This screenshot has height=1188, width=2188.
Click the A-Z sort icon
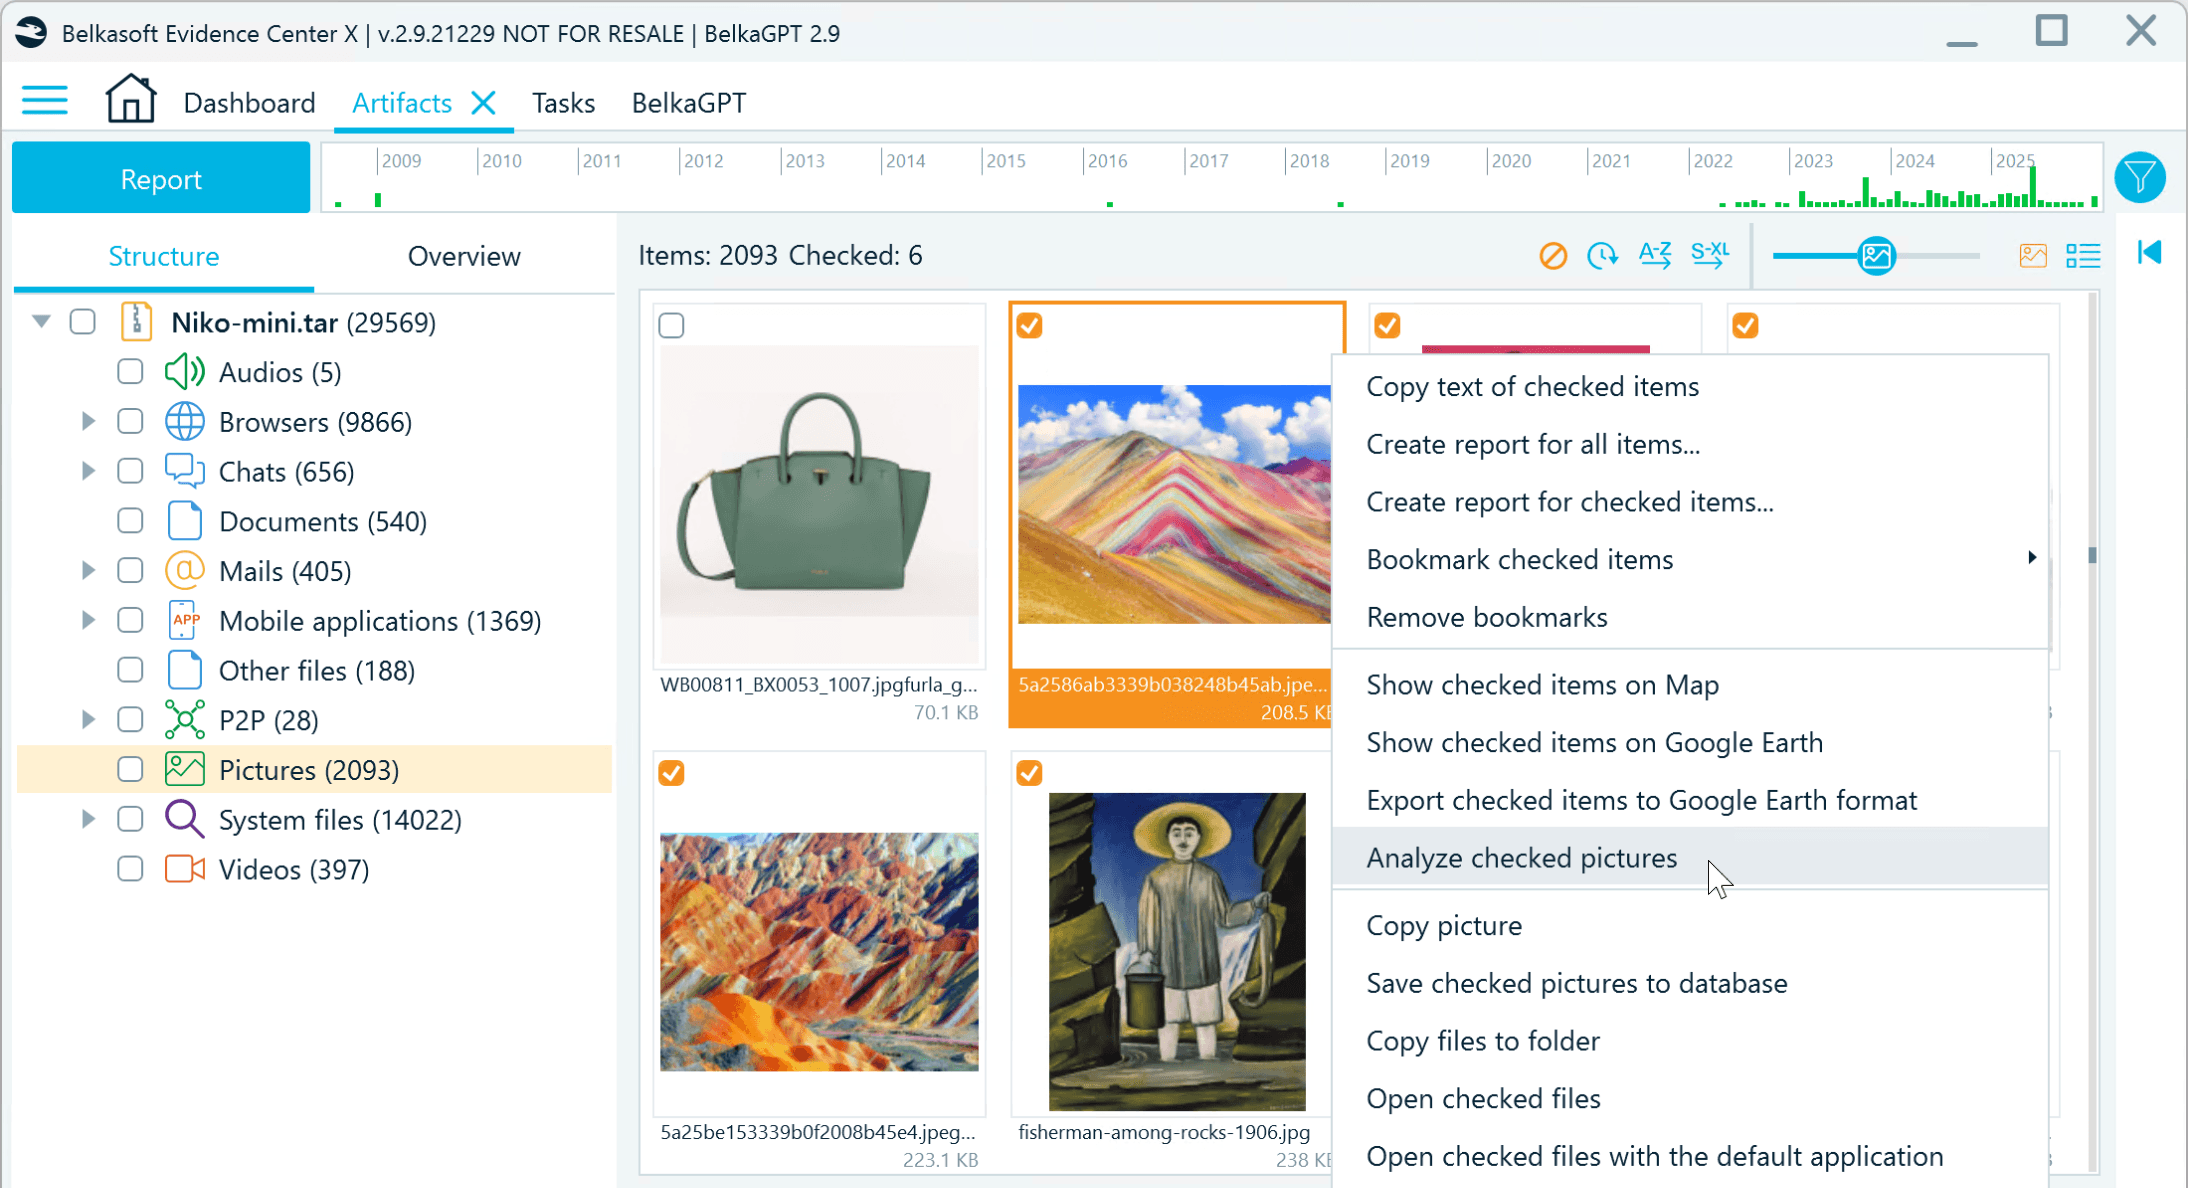[x=1655, y=255]
